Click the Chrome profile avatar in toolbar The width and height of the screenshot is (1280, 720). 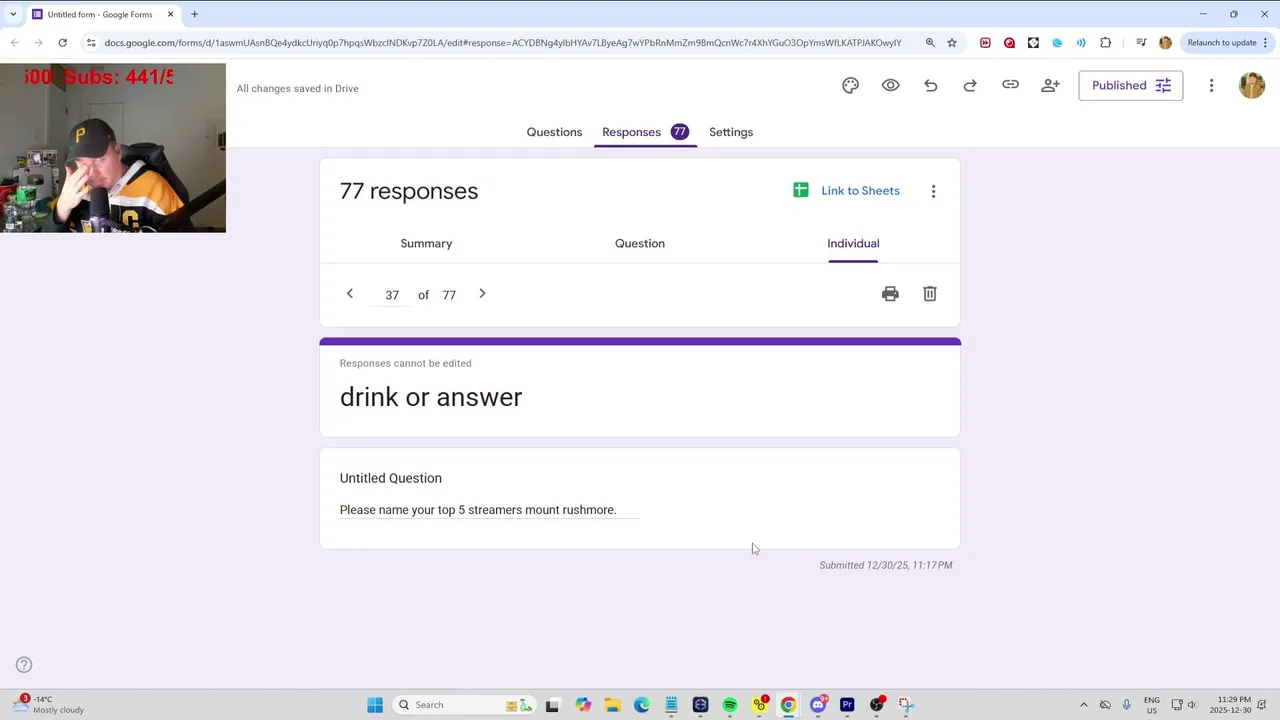click(1165, 43)
